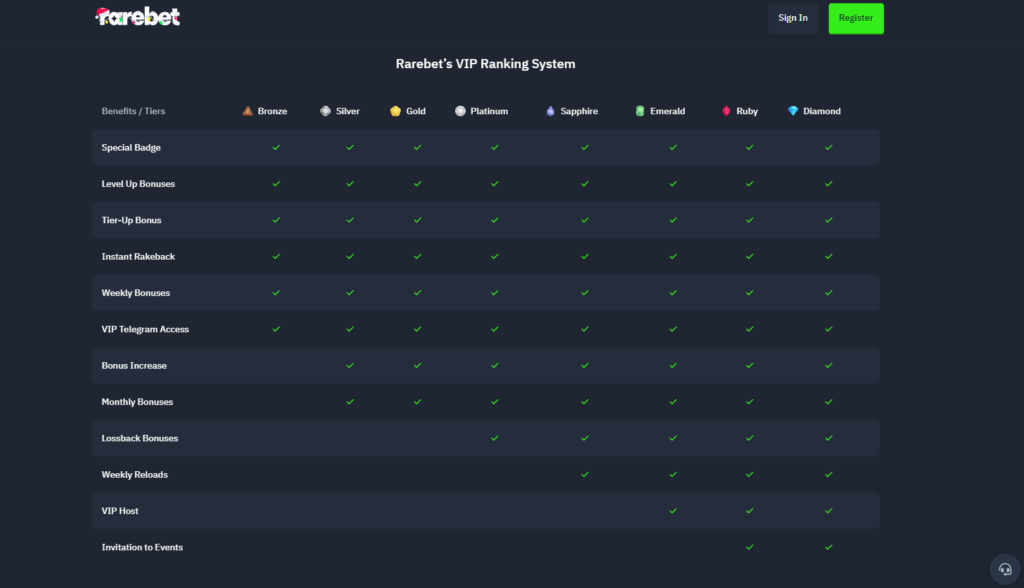Open the live support headset icon

click(x=1005, y=570)
